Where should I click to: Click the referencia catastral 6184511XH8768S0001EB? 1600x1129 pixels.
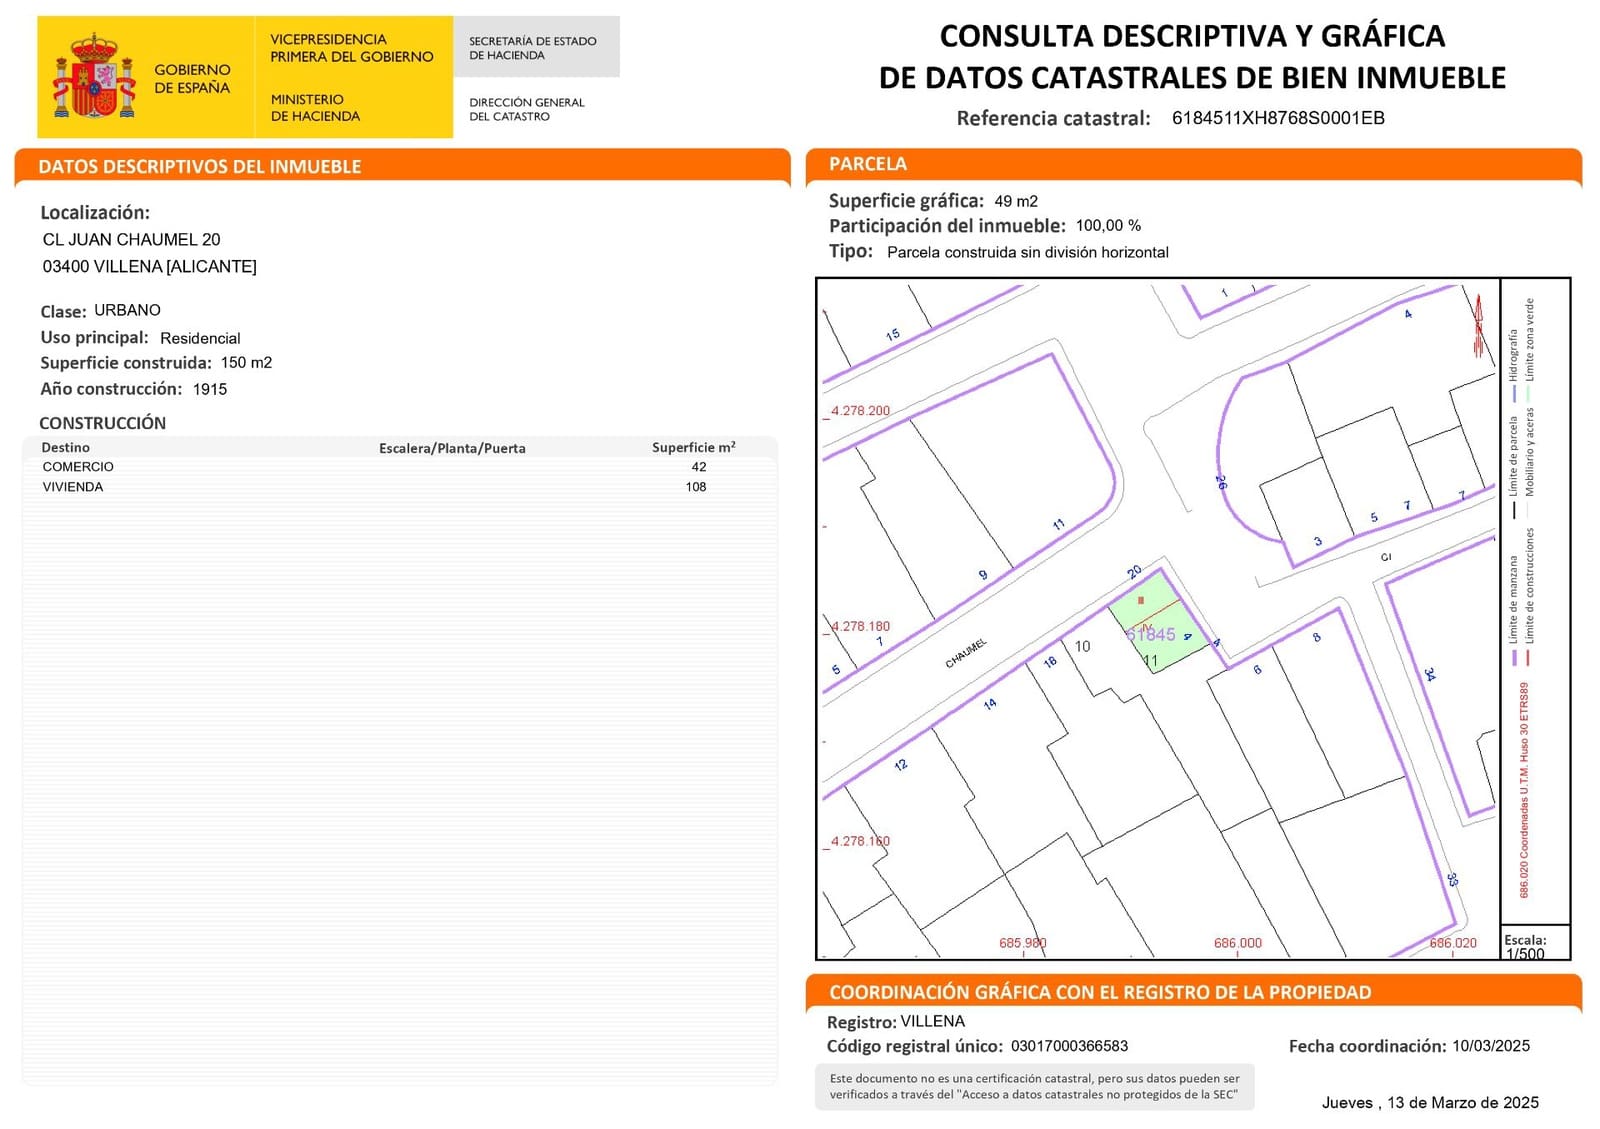coord(1278,118)
